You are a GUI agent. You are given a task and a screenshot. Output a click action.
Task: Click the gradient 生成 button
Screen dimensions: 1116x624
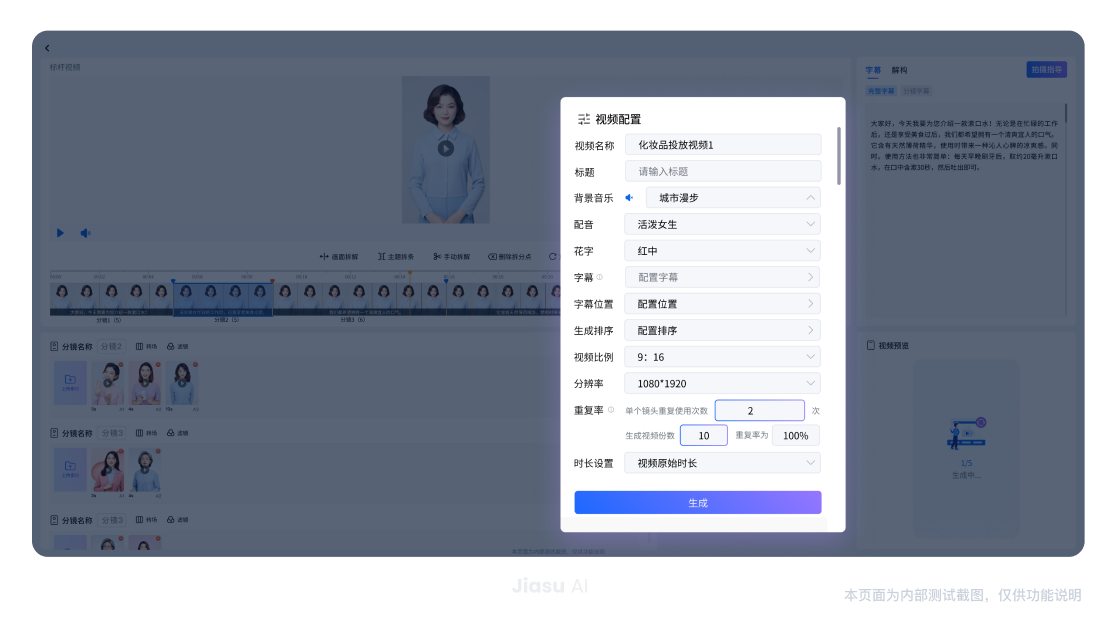697,502
